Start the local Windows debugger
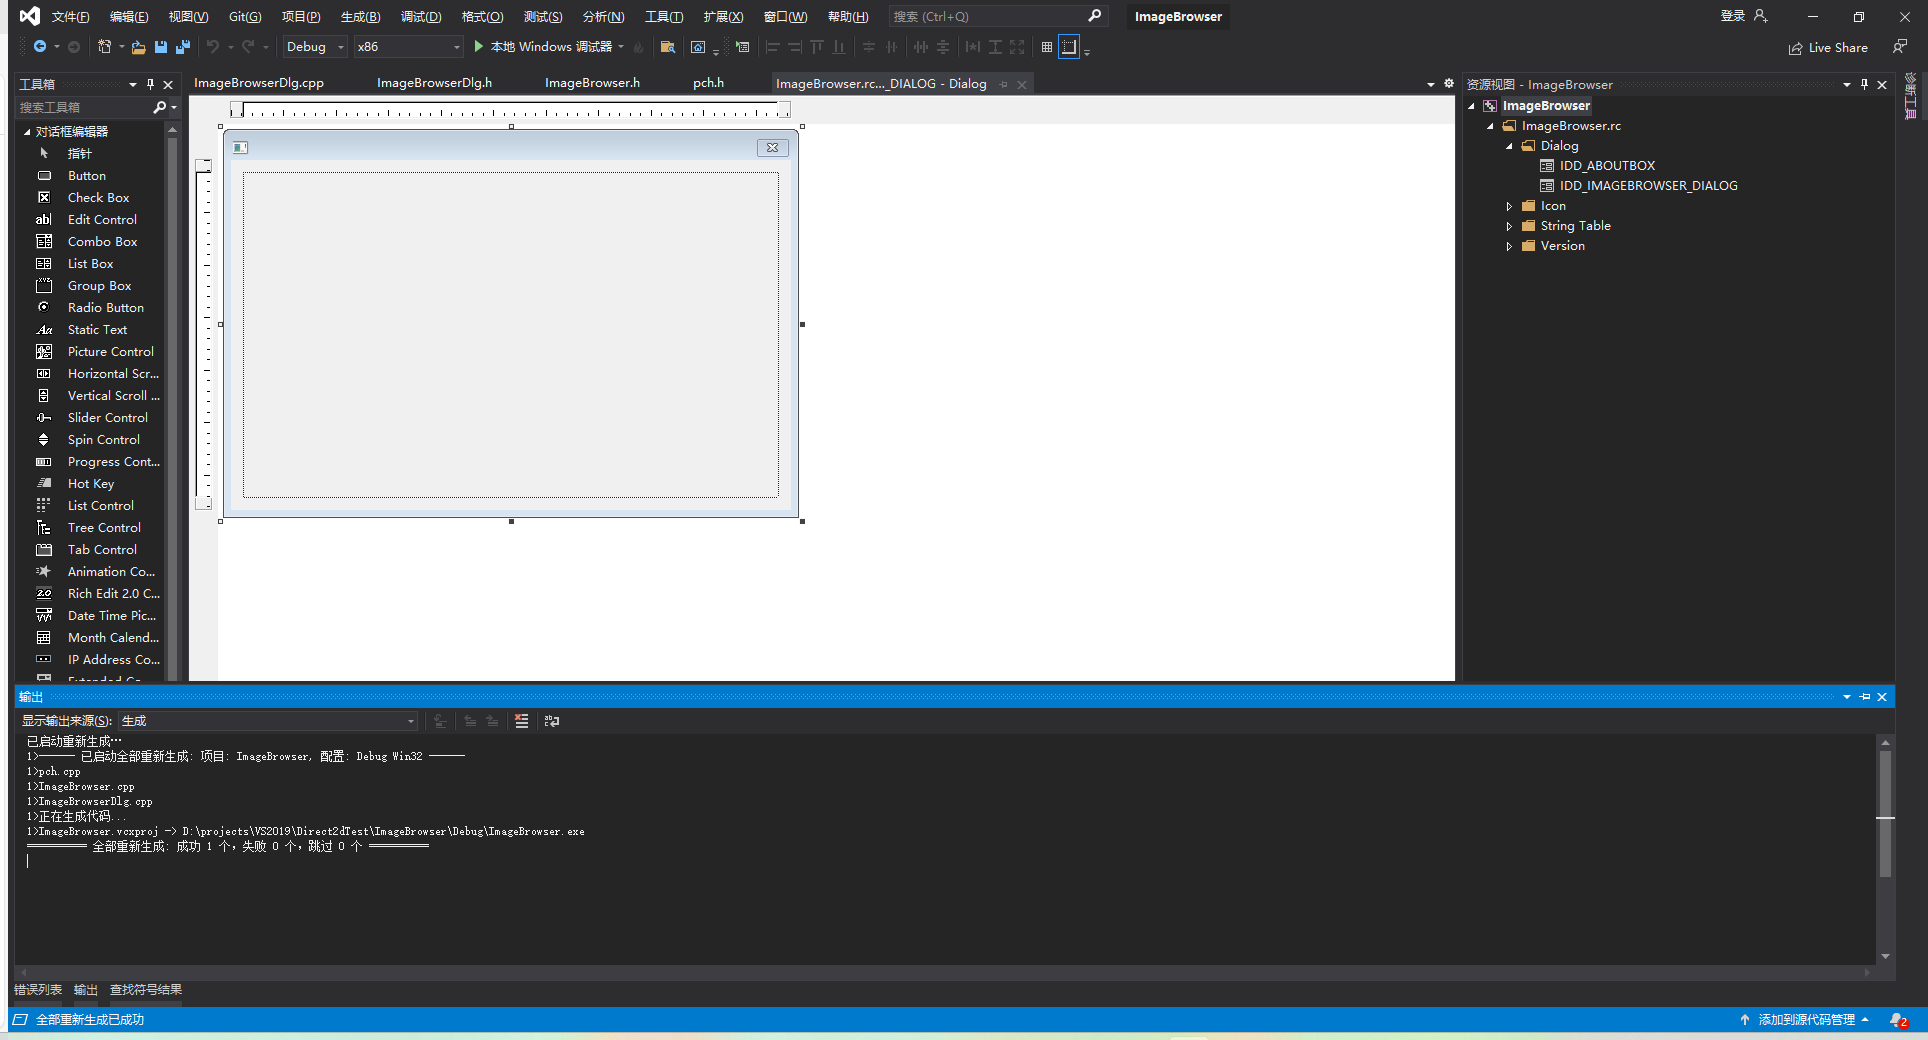Viewport: 1928px width, 1040px height. click(x=543, y=47)
